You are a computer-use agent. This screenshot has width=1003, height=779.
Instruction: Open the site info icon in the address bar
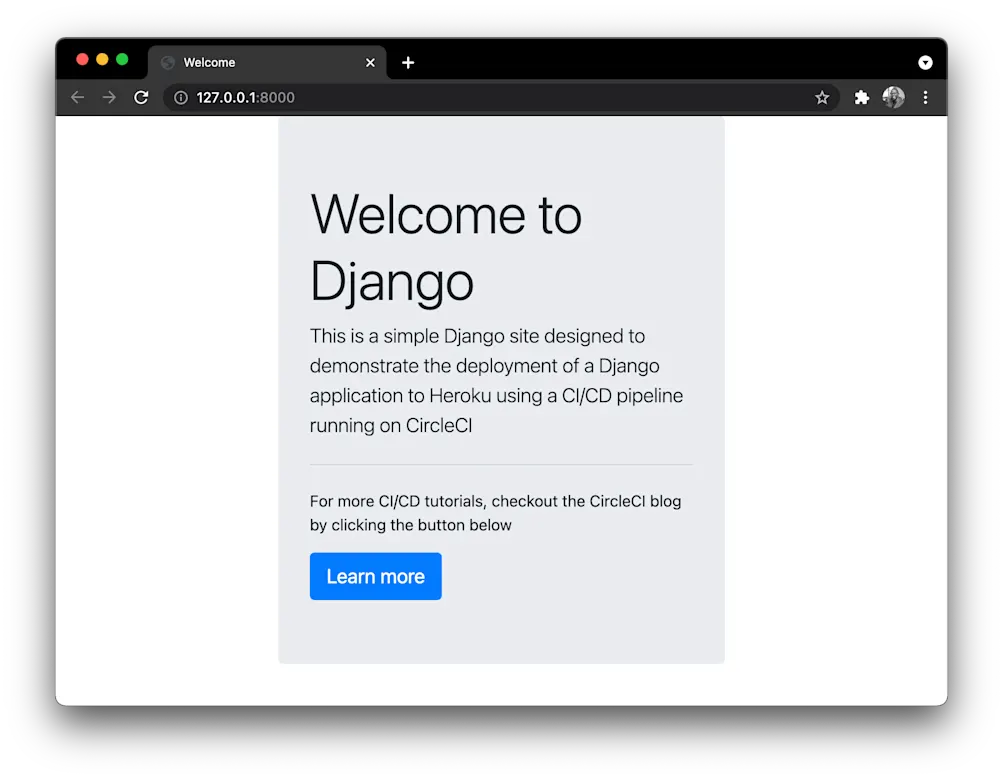(181, 97)
